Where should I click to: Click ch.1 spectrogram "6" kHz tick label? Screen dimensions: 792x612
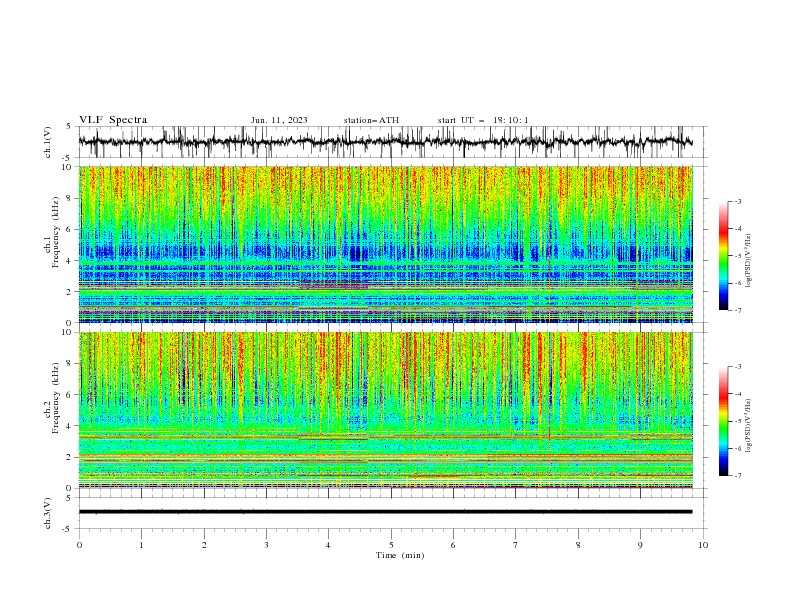71,229
